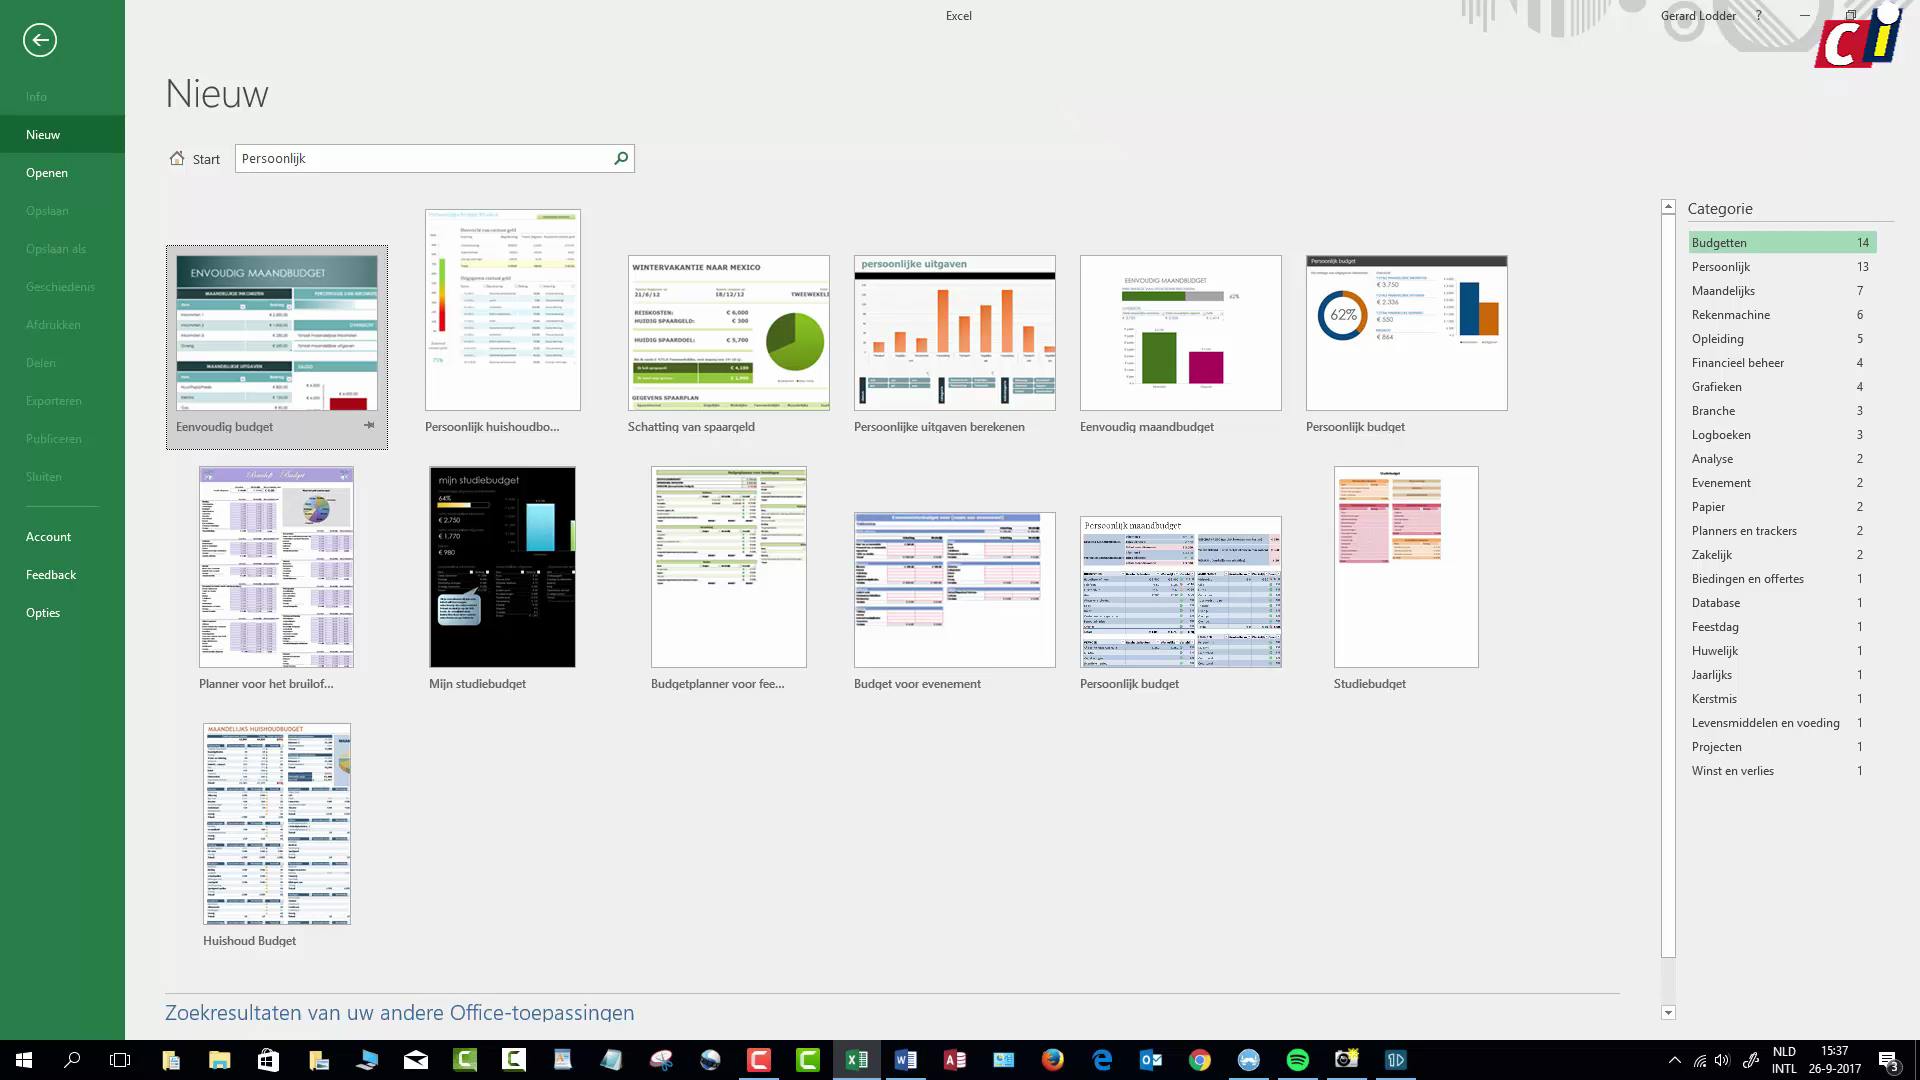Viewport: 1920px width, 1080px height.
Task: Open Spotify in the taskbar
Action: pyautogui.click(x=1297, y=1060)
